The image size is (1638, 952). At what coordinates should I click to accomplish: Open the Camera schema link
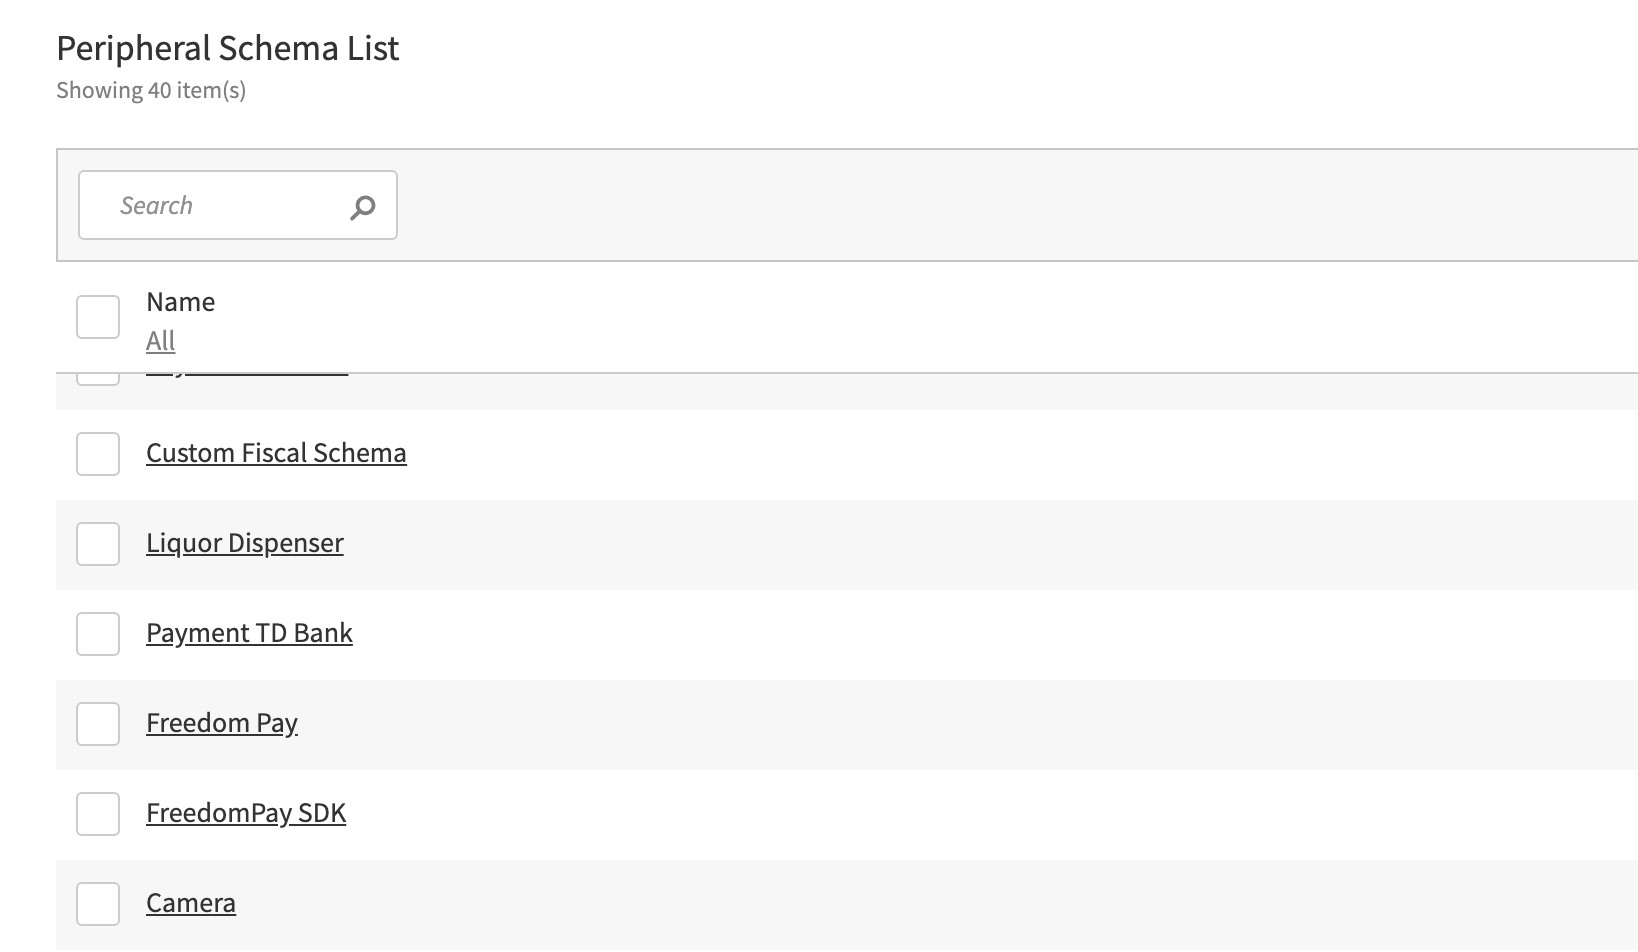click(191, 903)
